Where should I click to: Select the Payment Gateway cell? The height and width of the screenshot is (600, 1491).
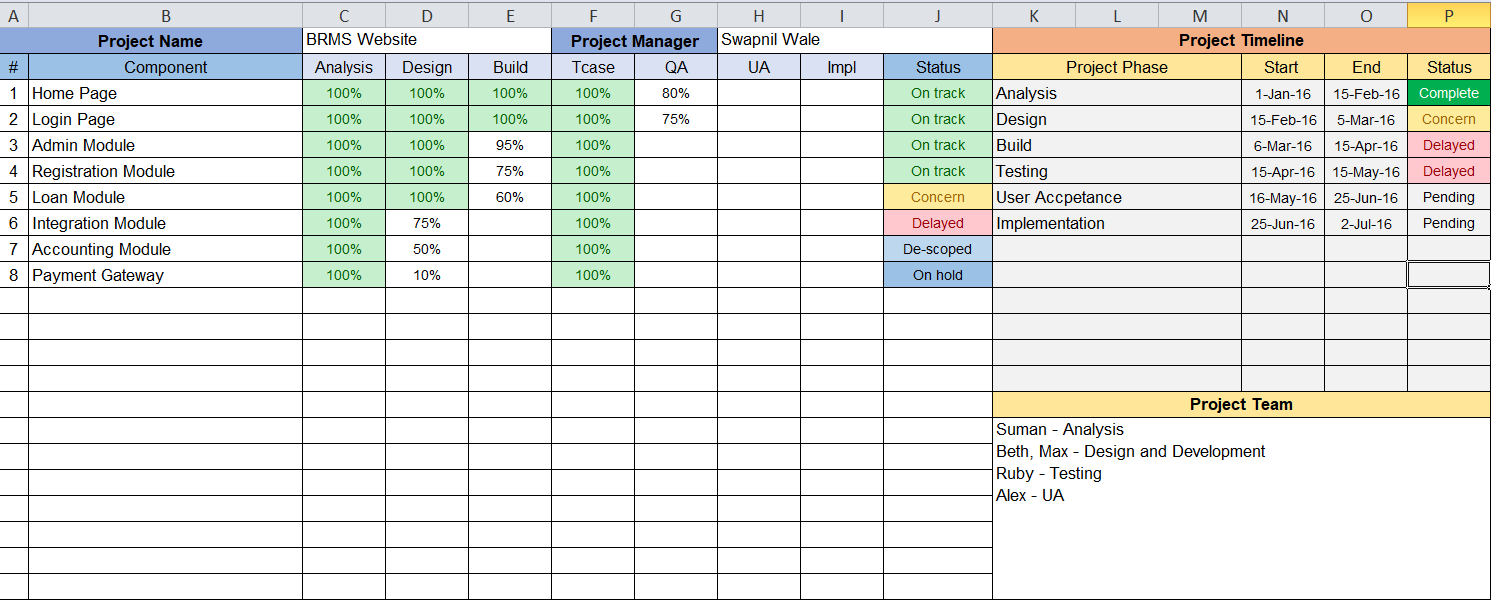point(95,275)
